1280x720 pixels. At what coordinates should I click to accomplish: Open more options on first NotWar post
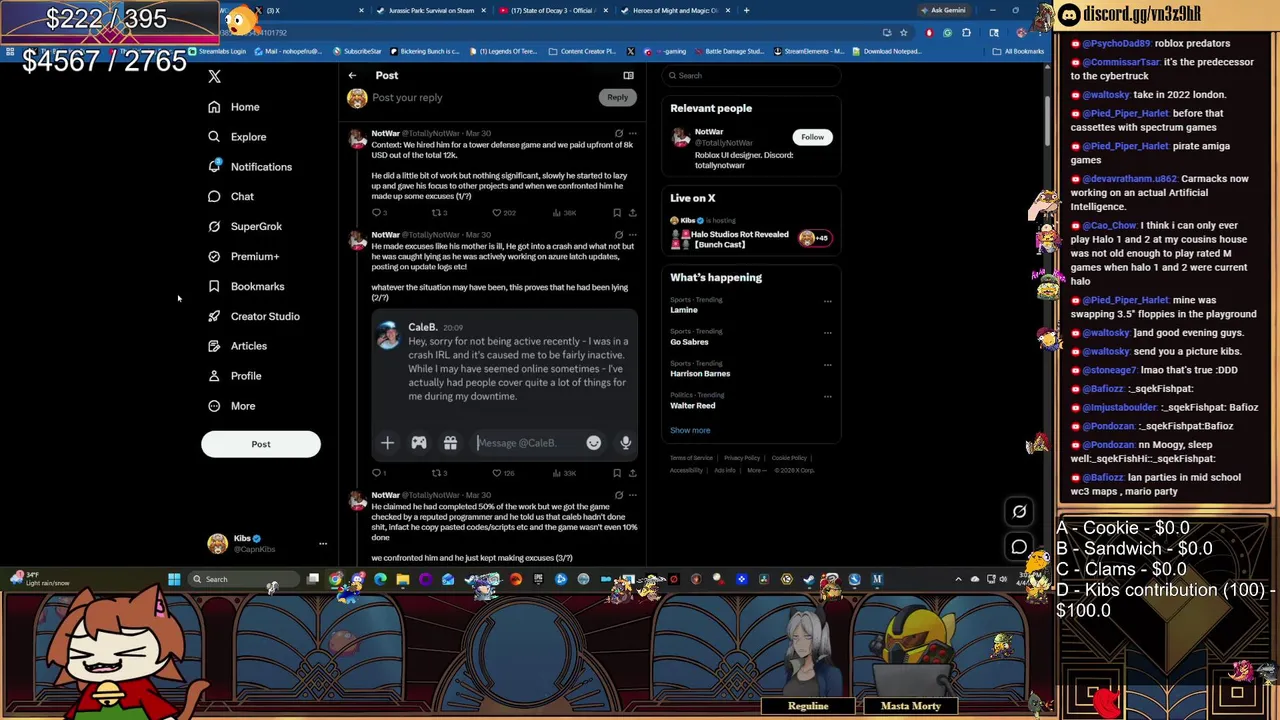[x=632, y=133]
